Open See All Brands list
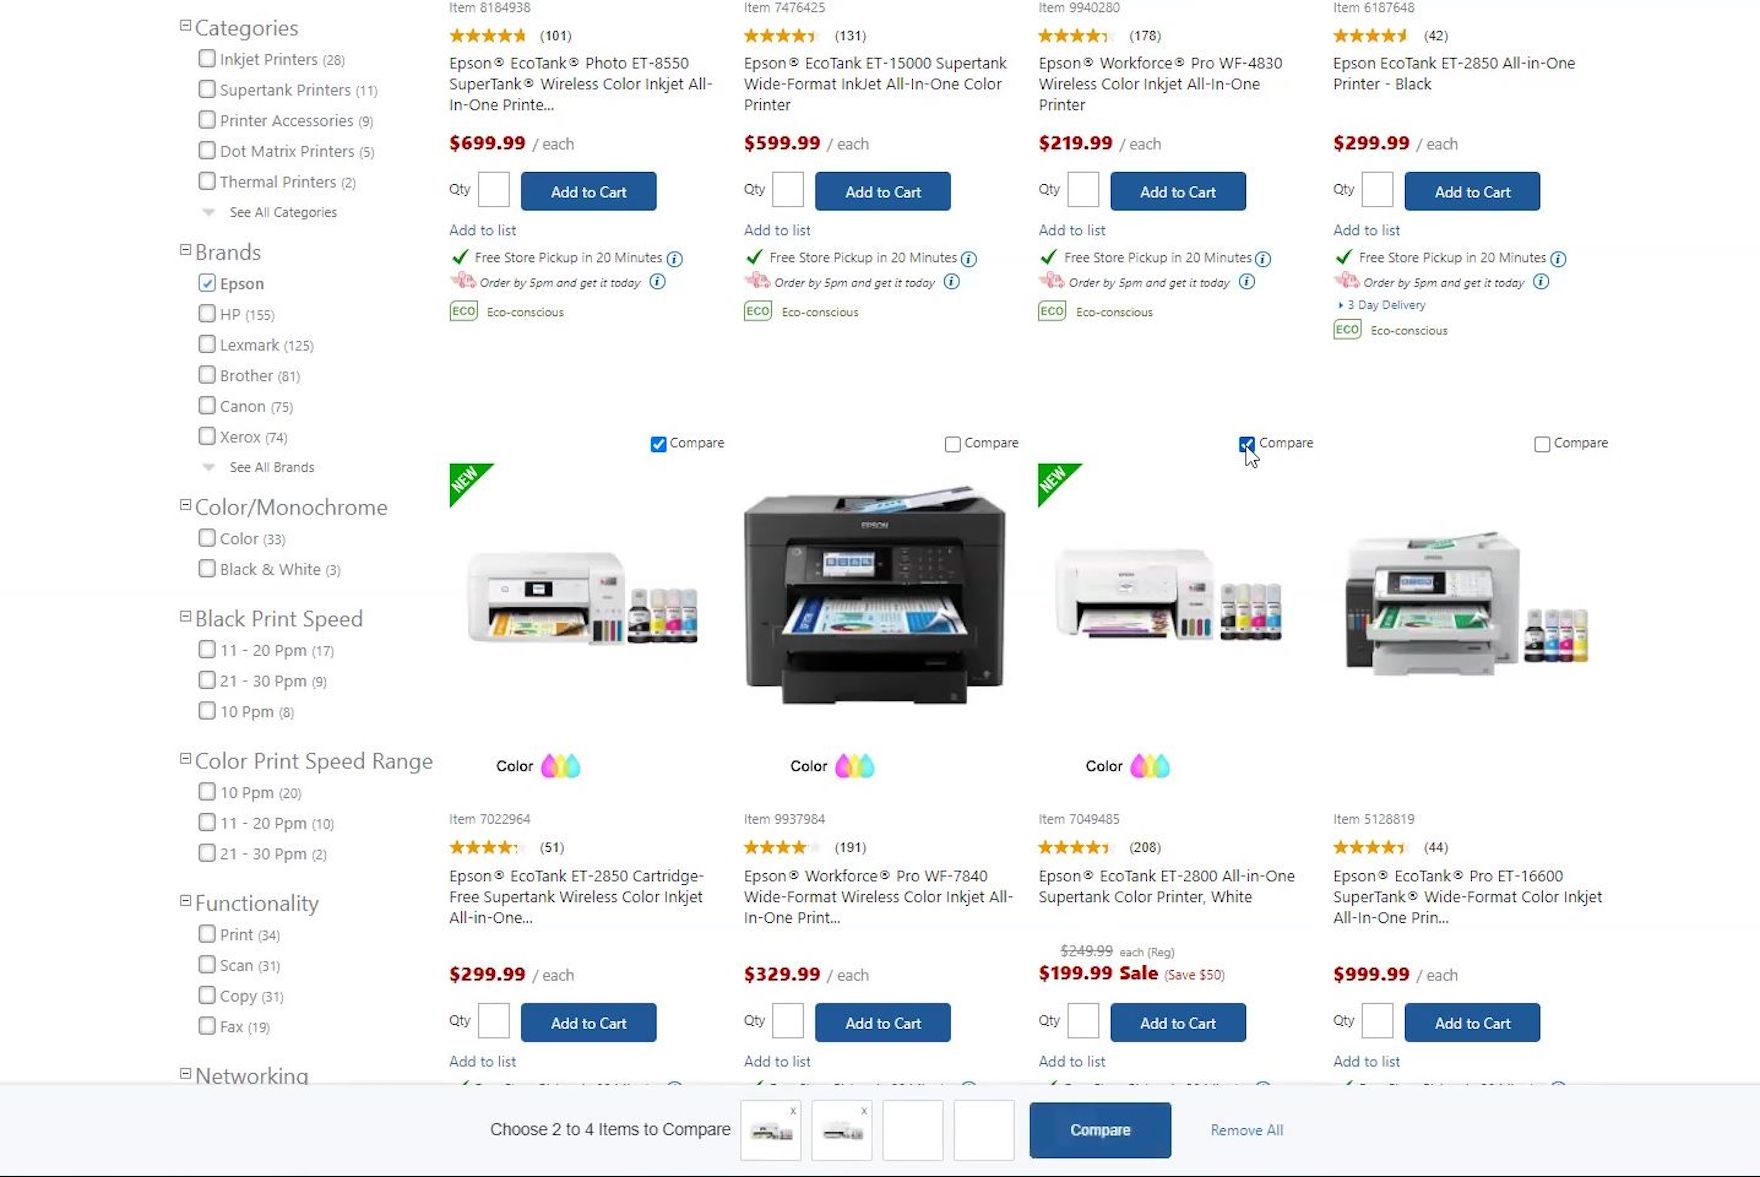 coord(271,467)
